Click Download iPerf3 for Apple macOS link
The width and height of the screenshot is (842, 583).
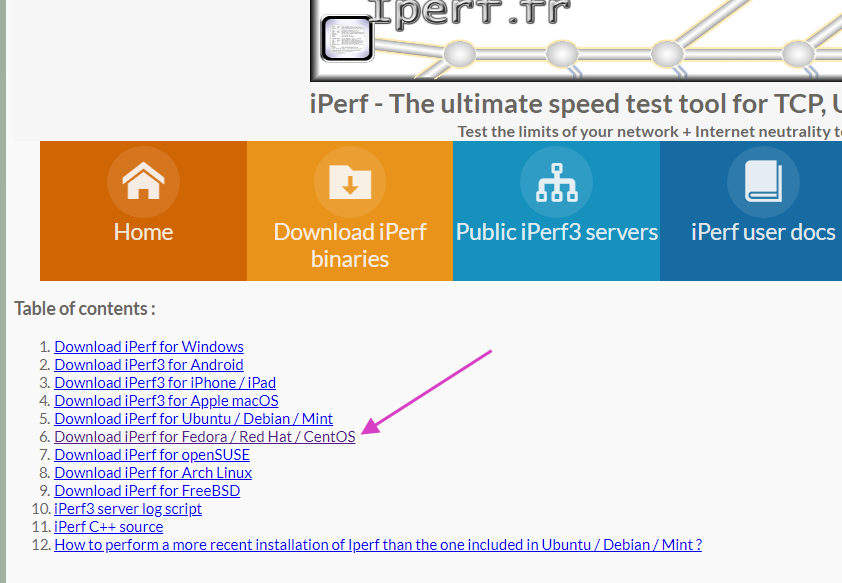click(166, 400)
